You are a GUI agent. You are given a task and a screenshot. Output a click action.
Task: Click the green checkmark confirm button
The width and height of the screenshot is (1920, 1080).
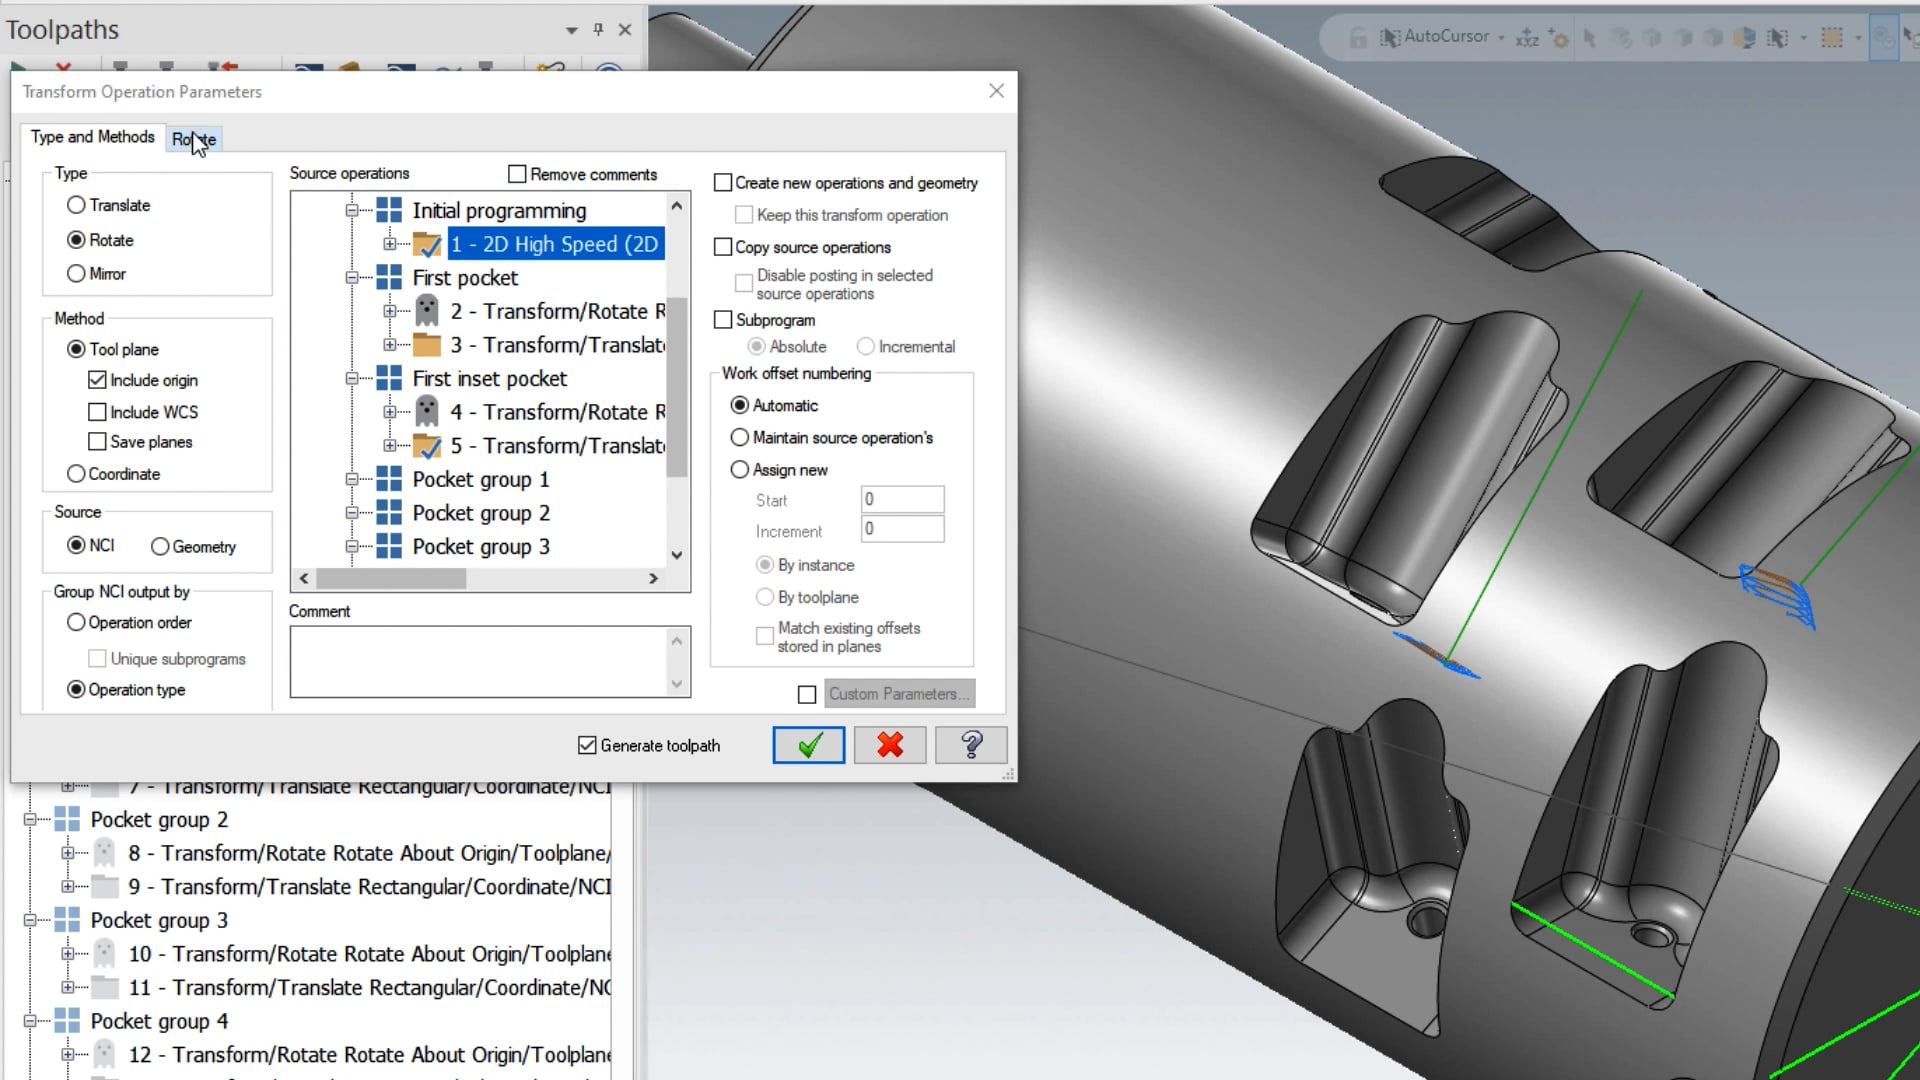click(x=810, y=745)
